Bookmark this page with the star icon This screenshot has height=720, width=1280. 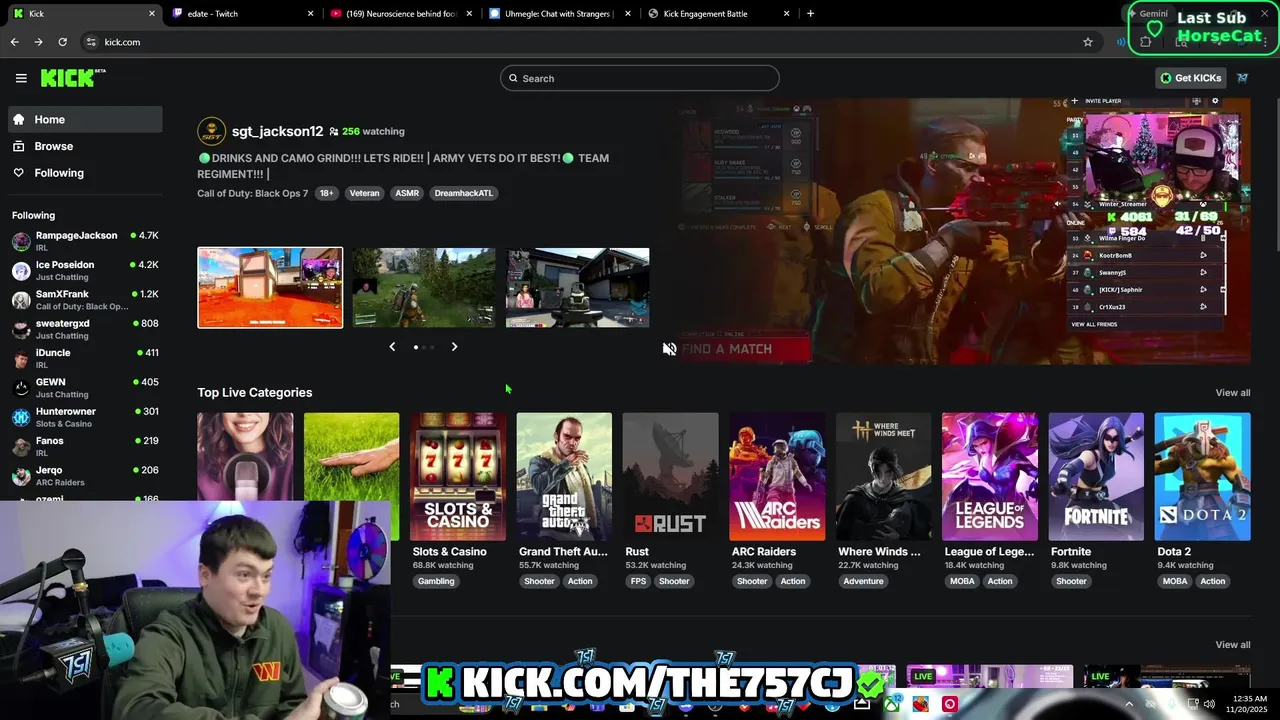(1088, 42)
